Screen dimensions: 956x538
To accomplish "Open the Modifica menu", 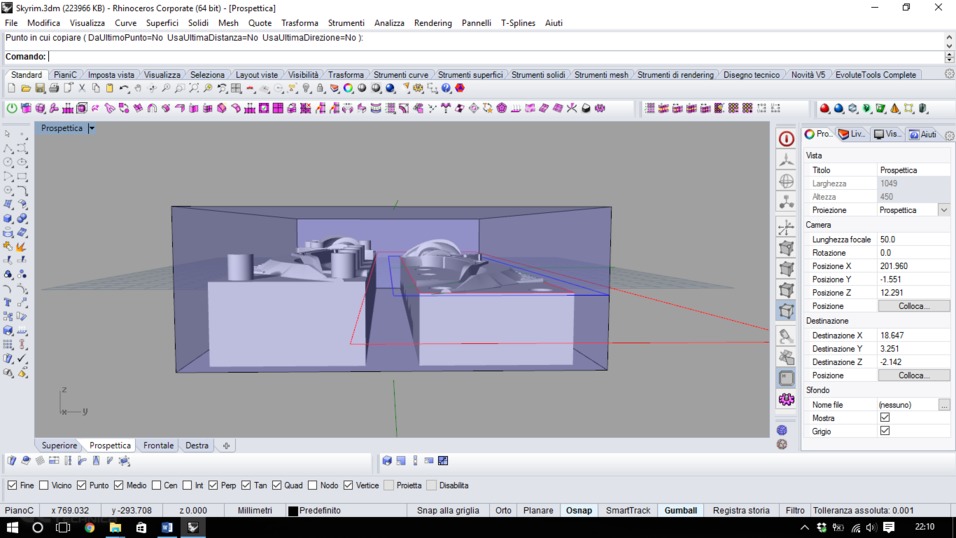I will pyautogui.click(x=44, y=23).
